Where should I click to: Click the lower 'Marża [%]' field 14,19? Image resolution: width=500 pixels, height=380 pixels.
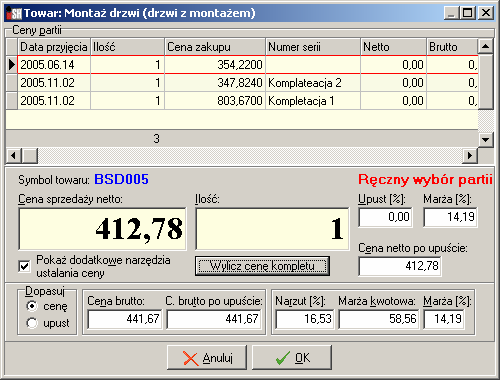(444, 319)
